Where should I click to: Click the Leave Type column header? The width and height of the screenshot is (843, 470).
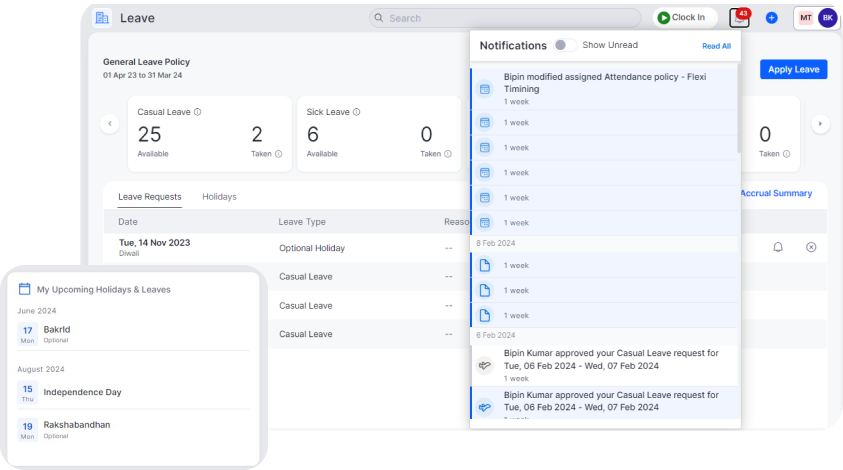[302, 222]
